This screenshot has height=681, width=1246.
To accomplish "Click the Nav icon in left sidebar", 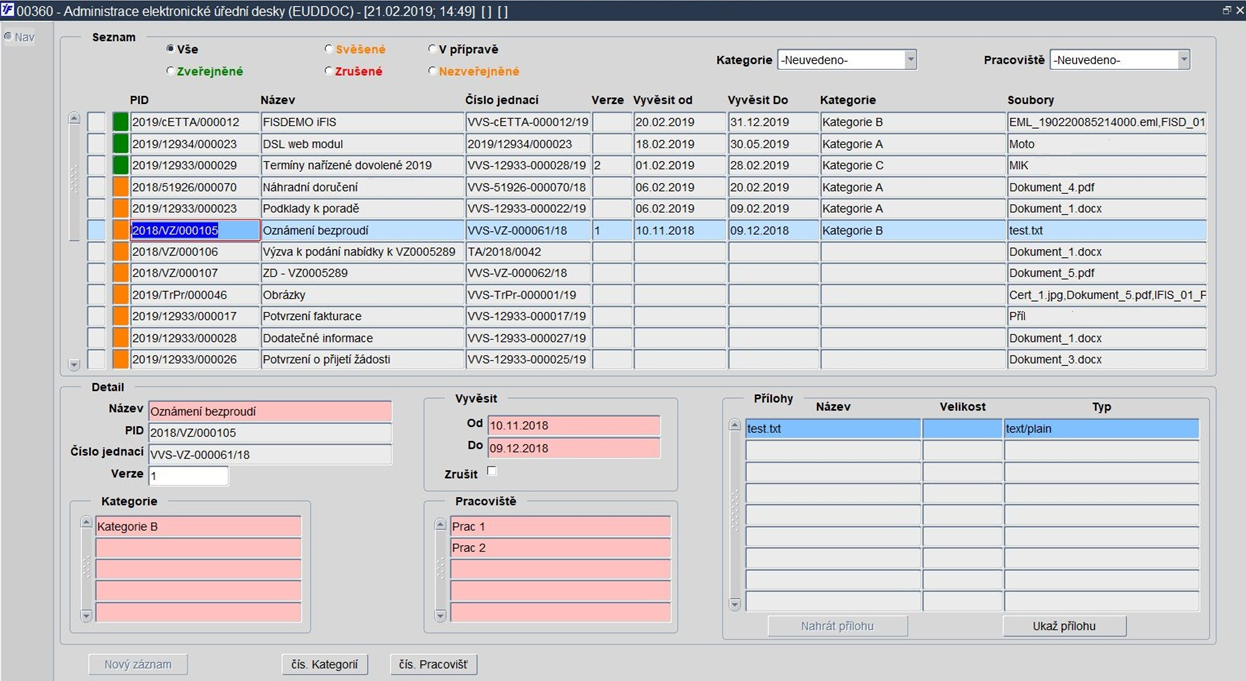I will click(x=8, y=37).
